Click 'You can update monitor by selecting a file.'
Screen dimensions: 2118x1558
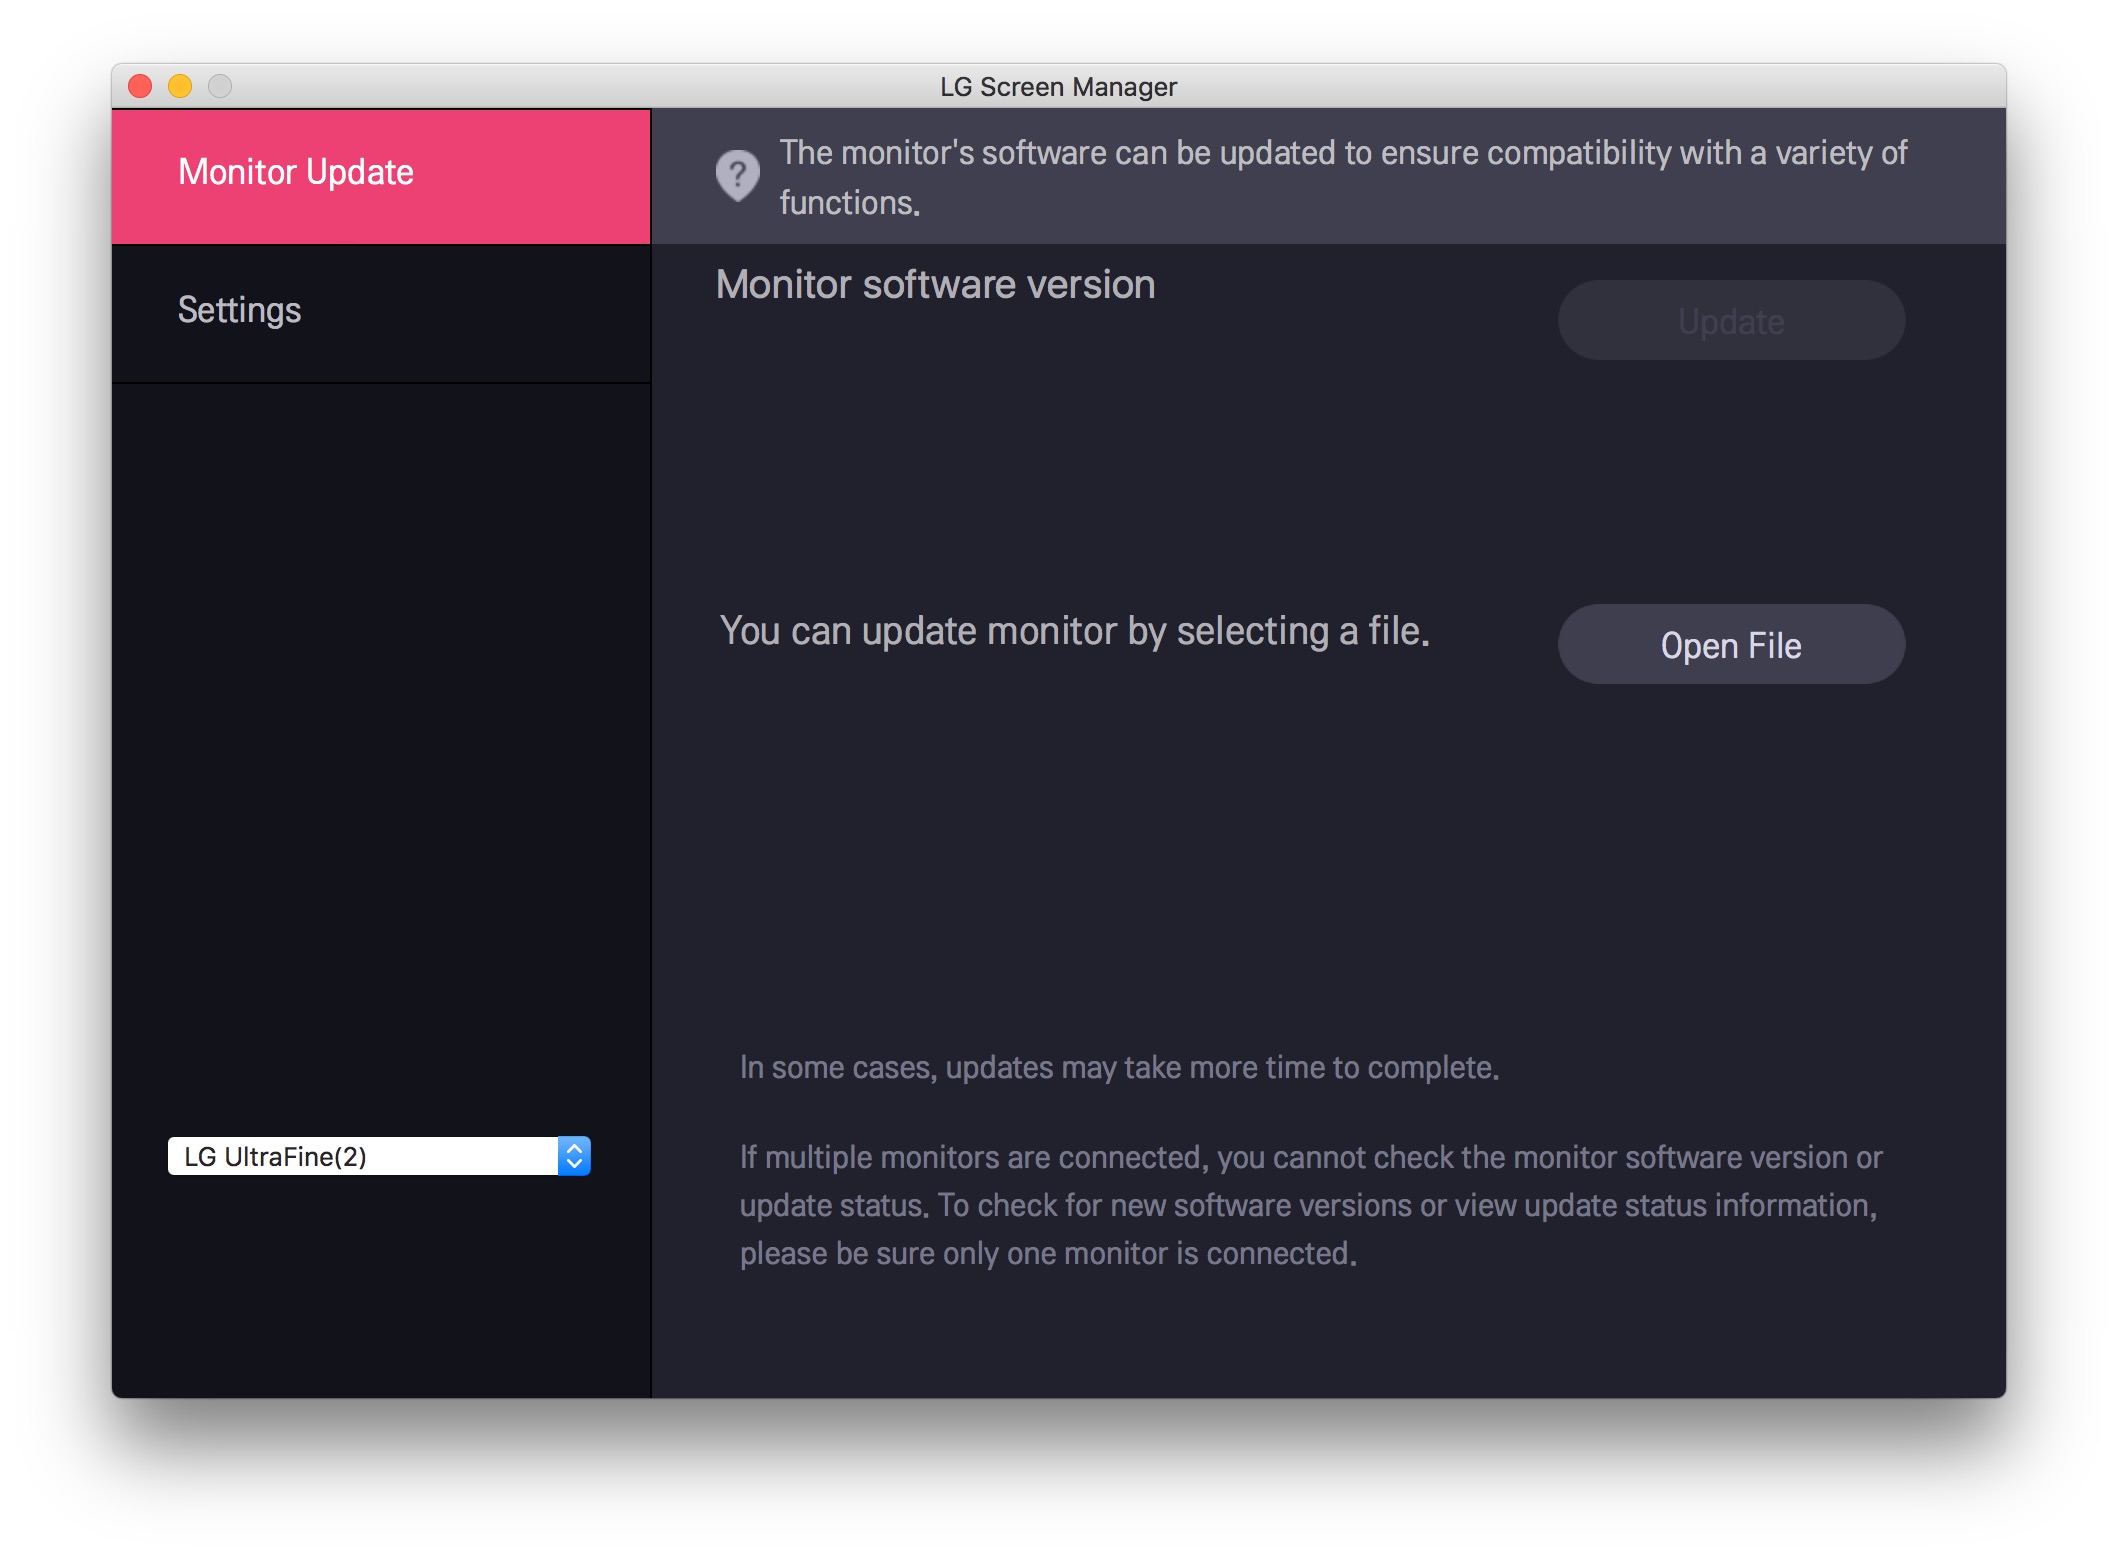pyautogui.click(x=1074, y=632)
